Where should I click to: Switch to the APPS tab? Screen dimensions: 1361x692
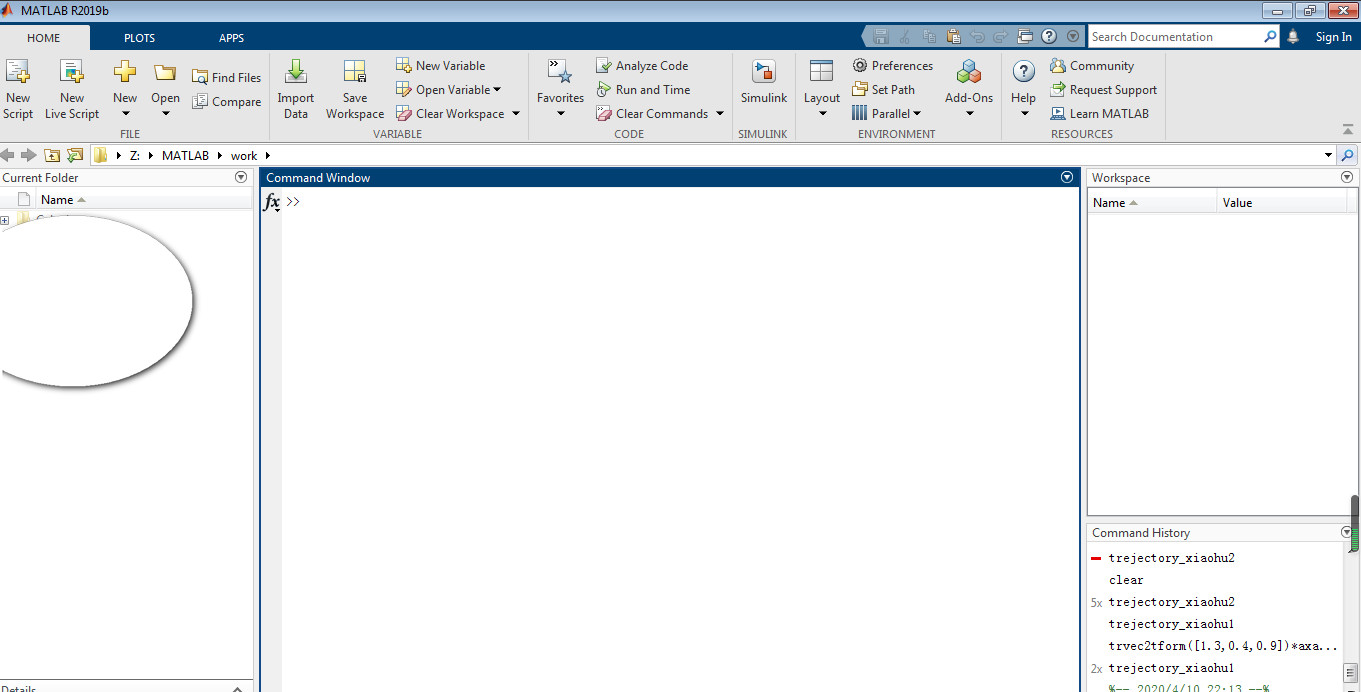tap(231, 37)
